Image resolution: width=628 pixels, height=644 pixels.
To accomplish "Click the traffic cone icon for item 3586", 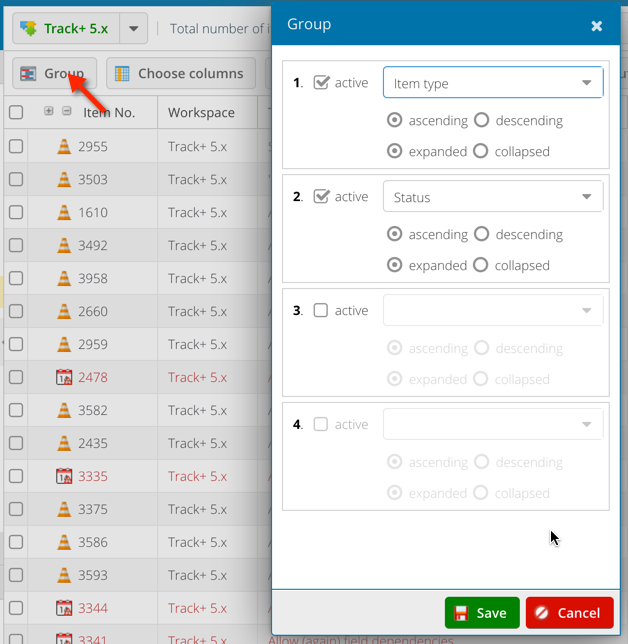I will [64, 543].
